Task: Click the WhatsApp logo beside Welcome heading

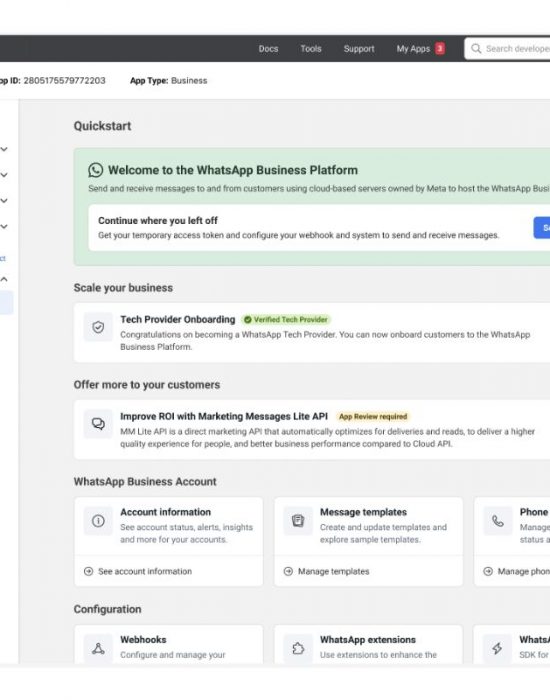Action: coord(96,170)
